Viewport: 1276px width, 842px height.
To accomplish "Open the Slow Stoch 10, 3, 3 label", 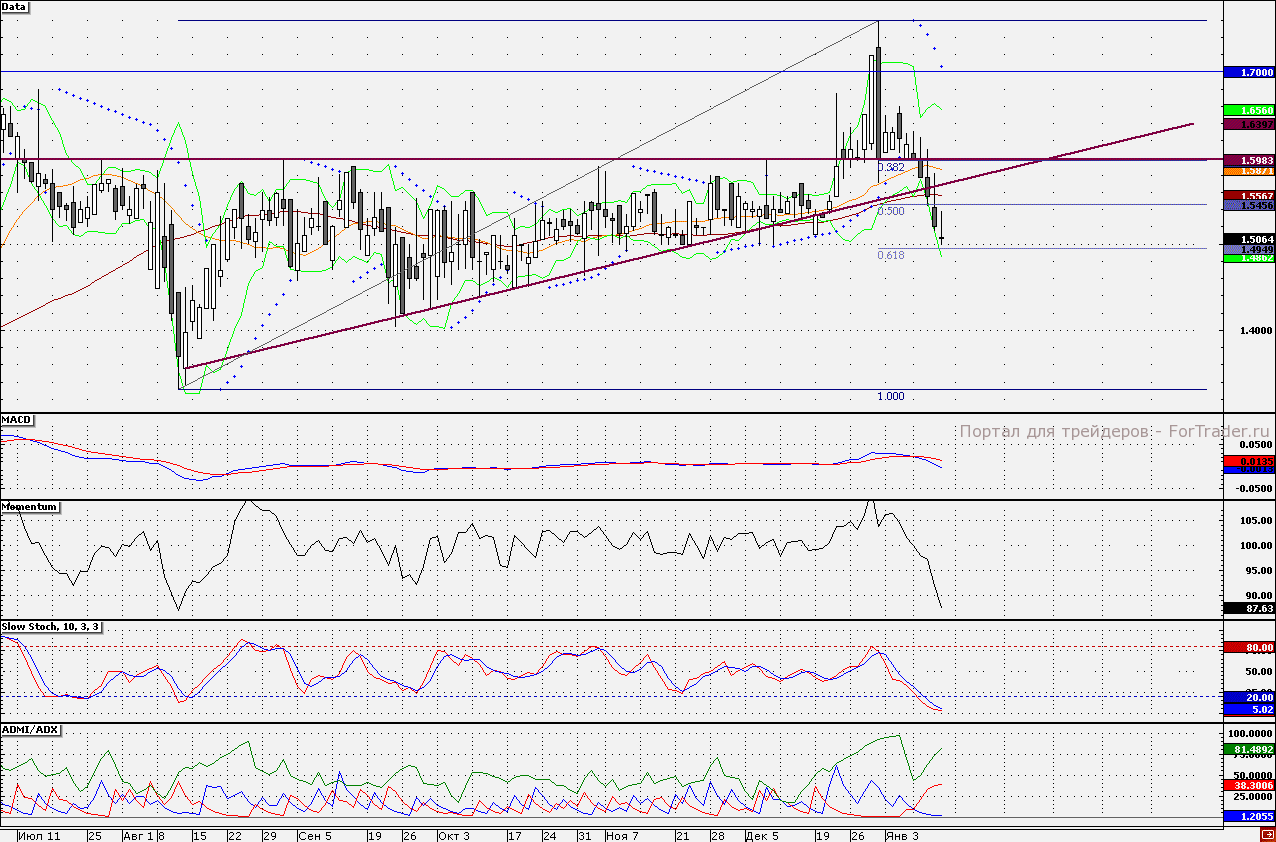I will [x=50, y=626].
